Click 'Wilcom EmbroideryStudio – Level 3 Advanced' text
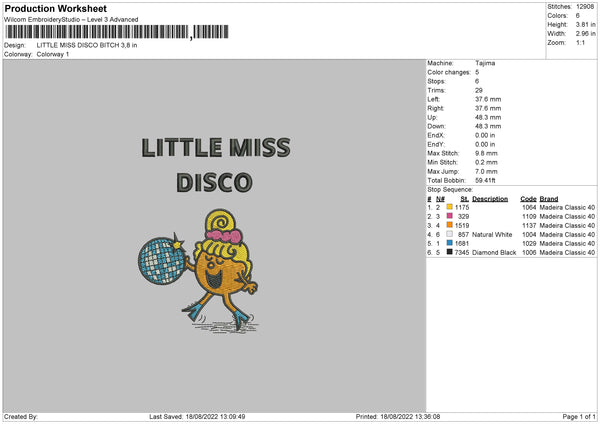This screenshot has width=600, height=424. [x=71, y=20]
